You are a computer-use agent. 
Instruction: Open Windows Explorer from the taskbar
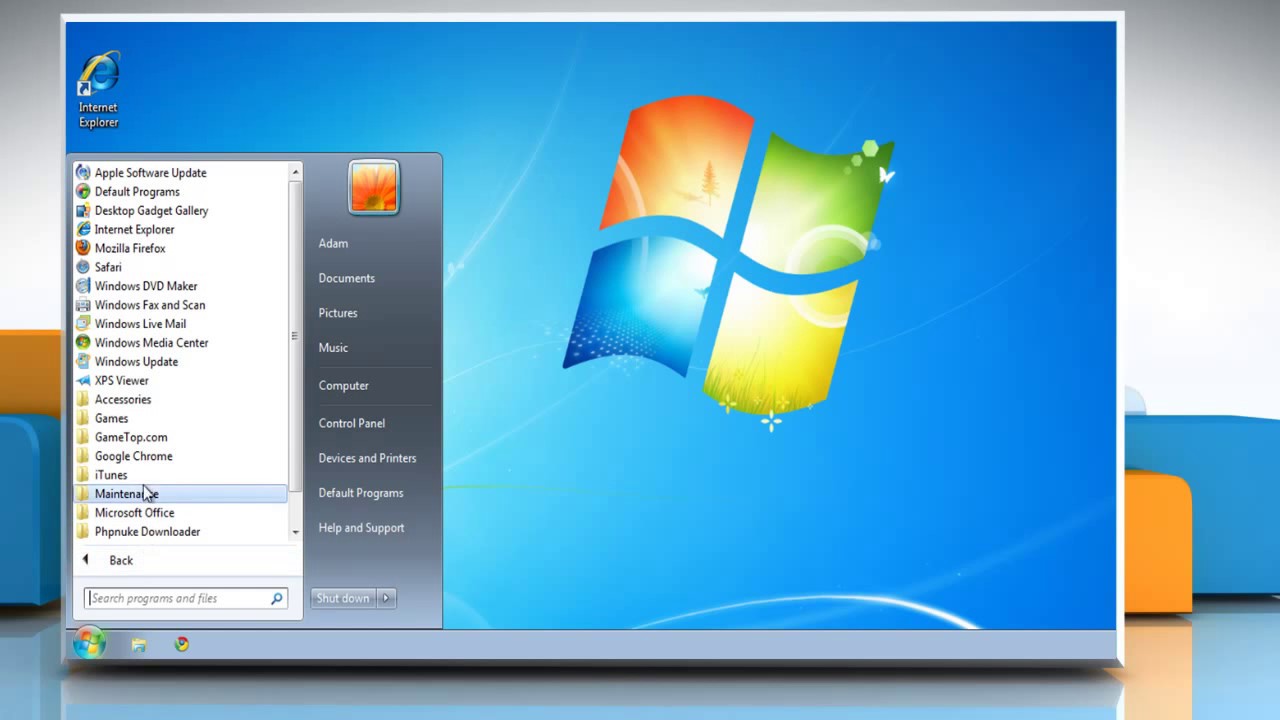139,645
